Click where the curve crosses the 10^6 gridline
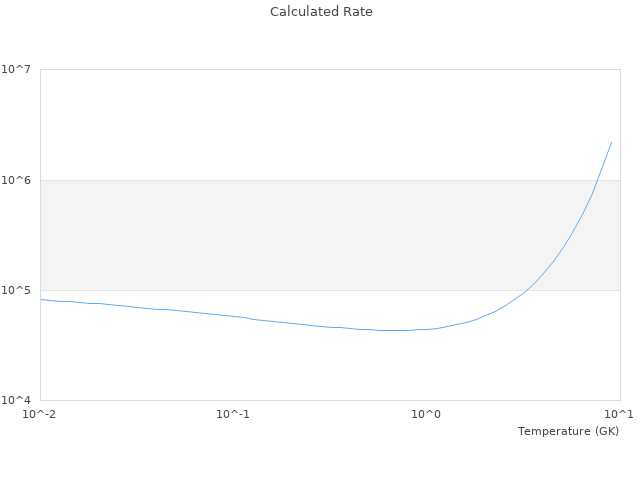Image resolution: width=640 pixels, height=480 pixels. pos(599,180)
